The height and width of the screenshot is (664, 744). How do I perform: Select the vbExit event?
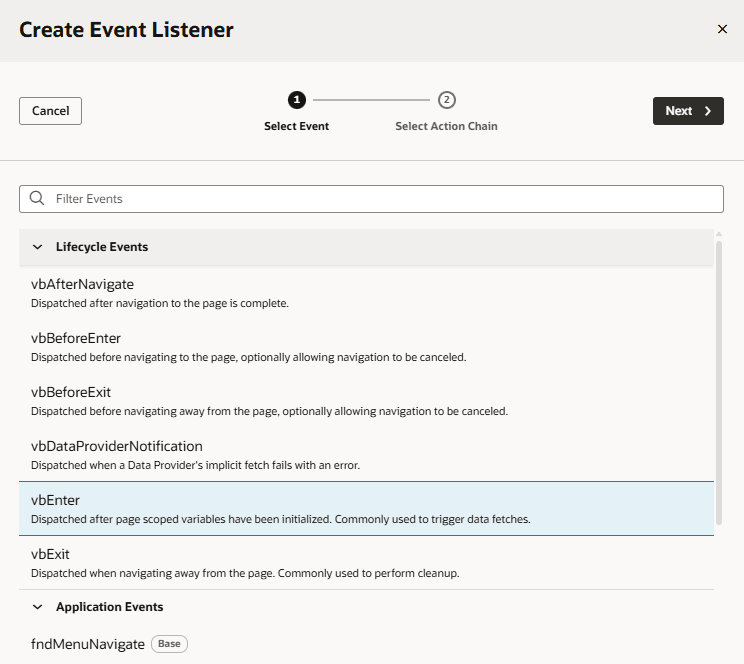pos(366,563)
